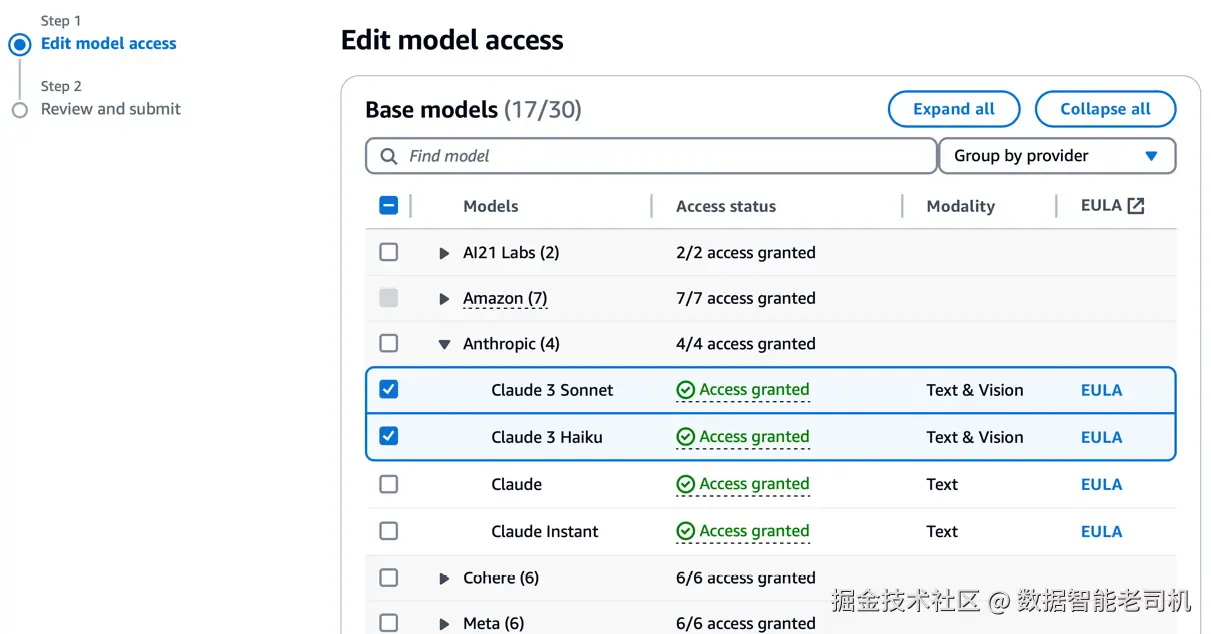Click into the Find model search field

(x=660, y=156)
